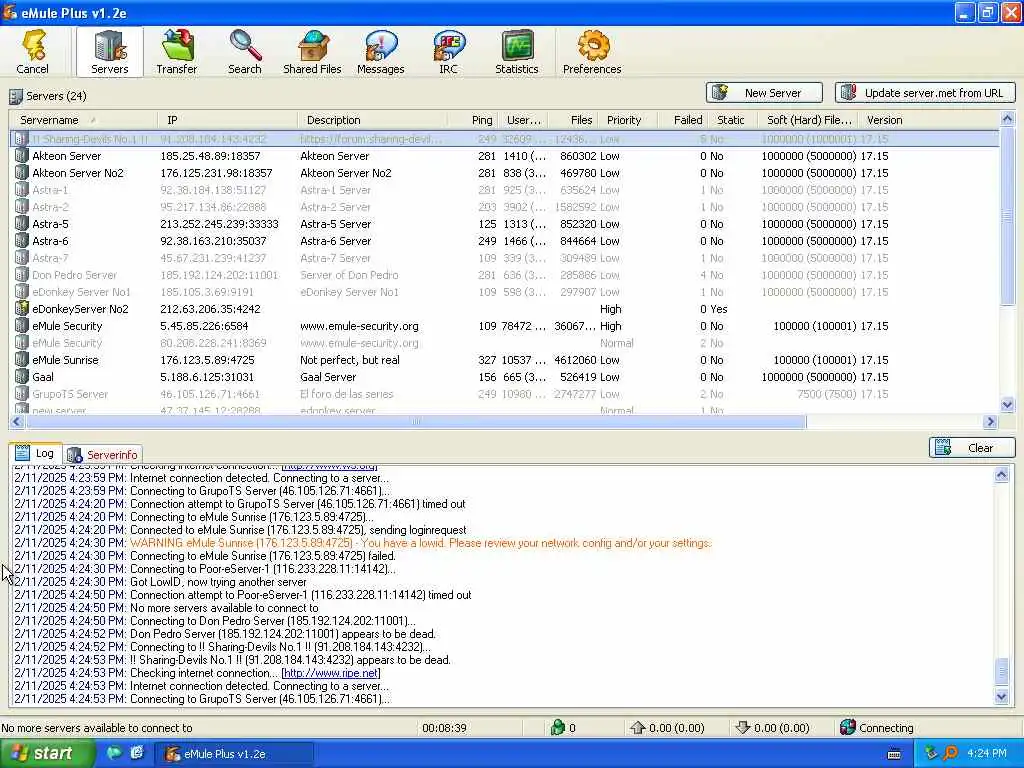Click eMule Plus v1.2e taskbar button
The width and height of the screenshot is (1024, 768).
pos(233,754)
